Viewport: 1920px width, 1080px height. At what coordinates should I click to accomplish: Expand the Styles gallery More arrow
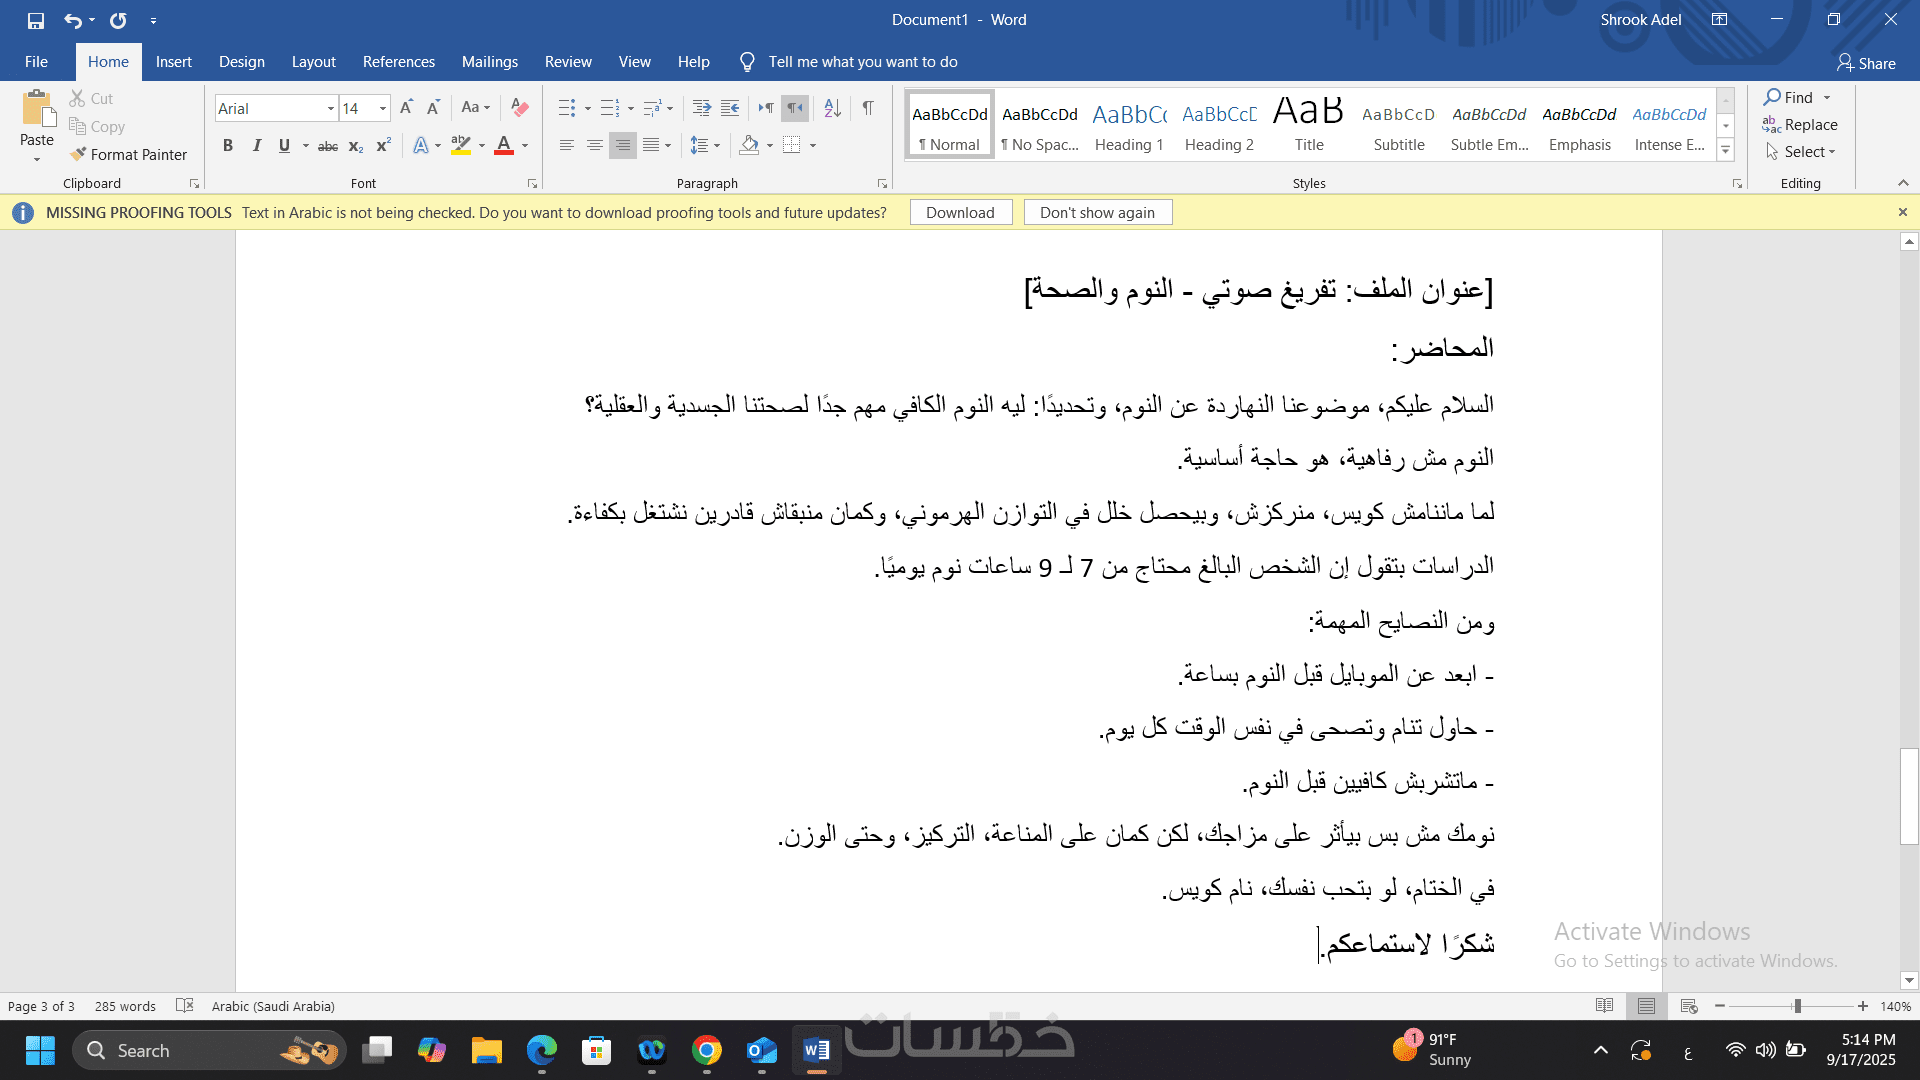1725,151
